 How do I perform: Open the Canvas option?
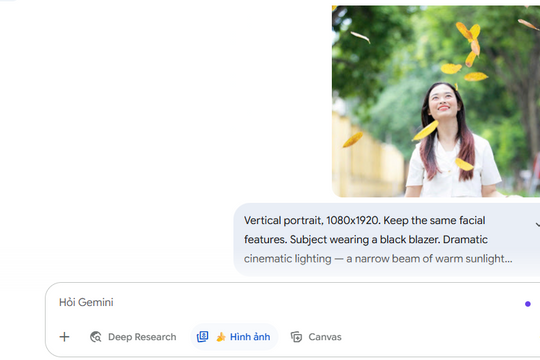(x=316, y=337)
